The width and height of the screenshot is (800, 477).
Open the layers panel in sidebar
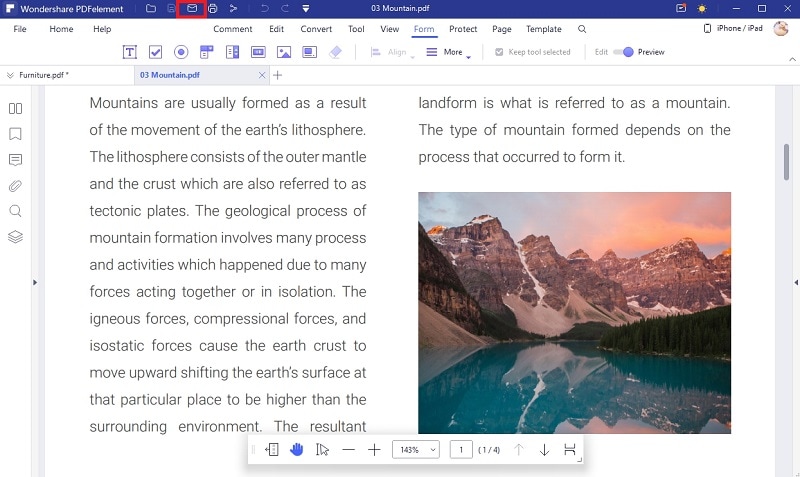click(15, 237)
